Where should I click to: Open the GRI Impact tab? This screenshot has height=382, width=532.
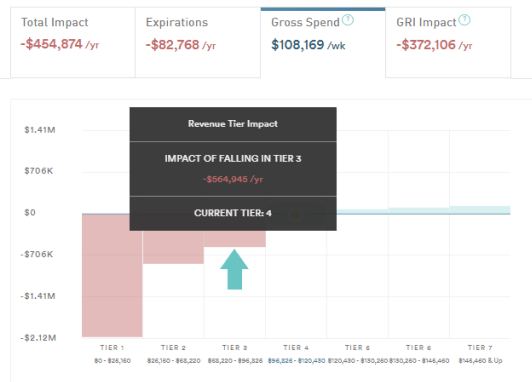tap(448, 43)
